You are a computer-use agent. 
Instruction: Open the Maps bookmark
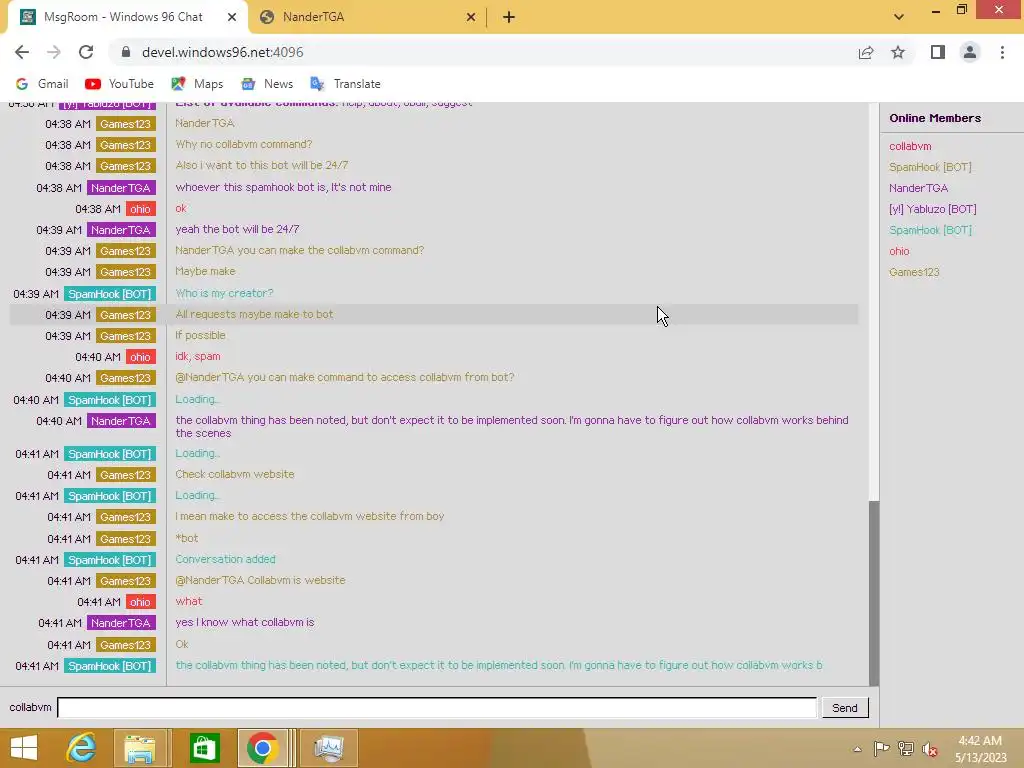(197, 84)
